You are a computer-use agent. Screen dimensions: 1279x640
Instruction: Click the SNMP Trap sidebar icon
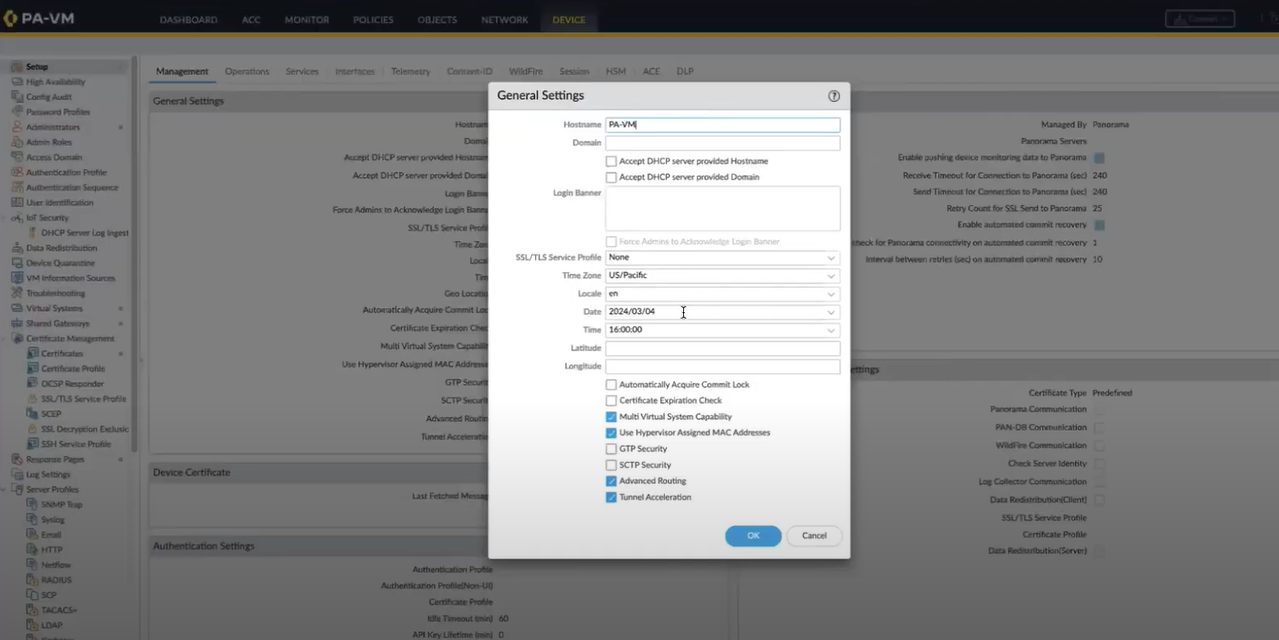(x=33, y=504)
